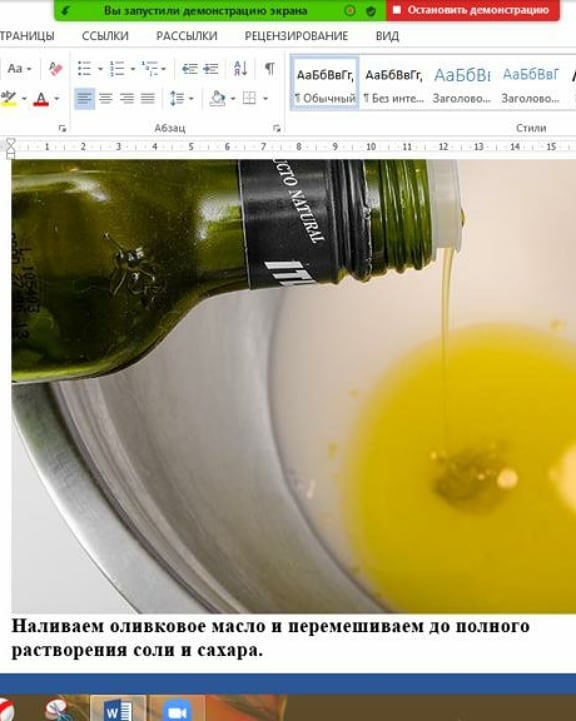
Task: Open Yandex browser from the taskbar
Action: click(x=6, y=709)
